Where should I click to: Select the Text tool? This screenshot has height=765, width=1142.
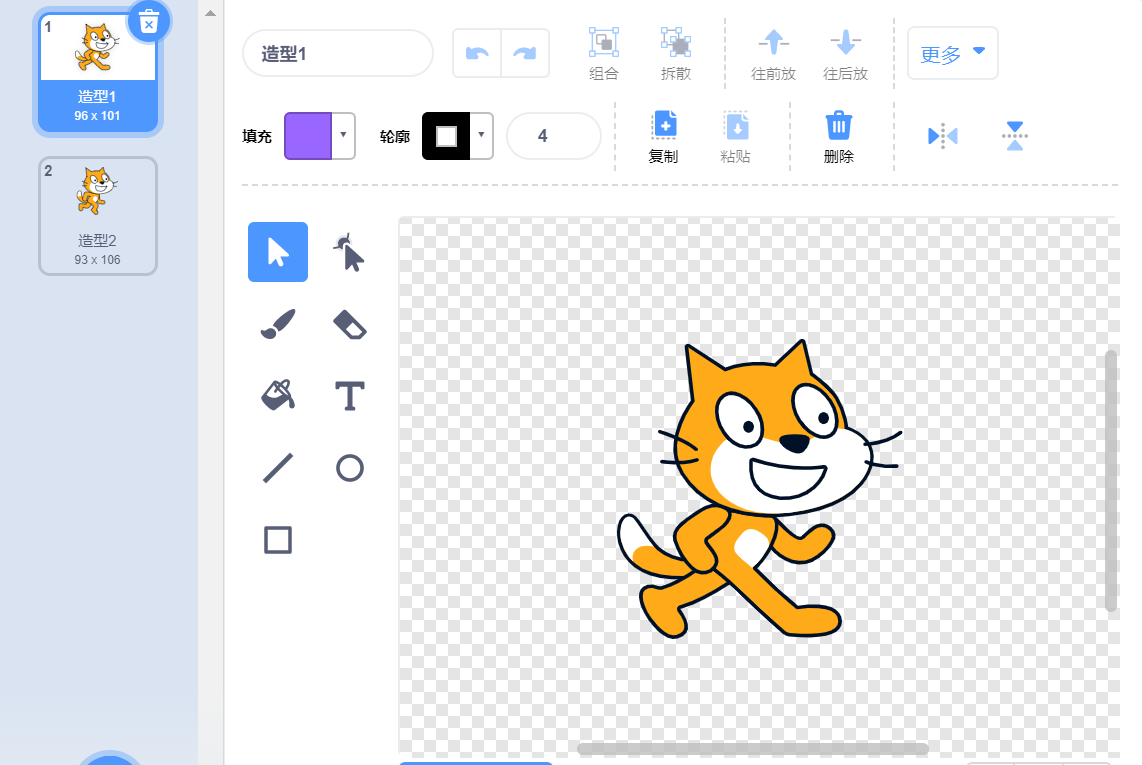click(x=350, y=396)
